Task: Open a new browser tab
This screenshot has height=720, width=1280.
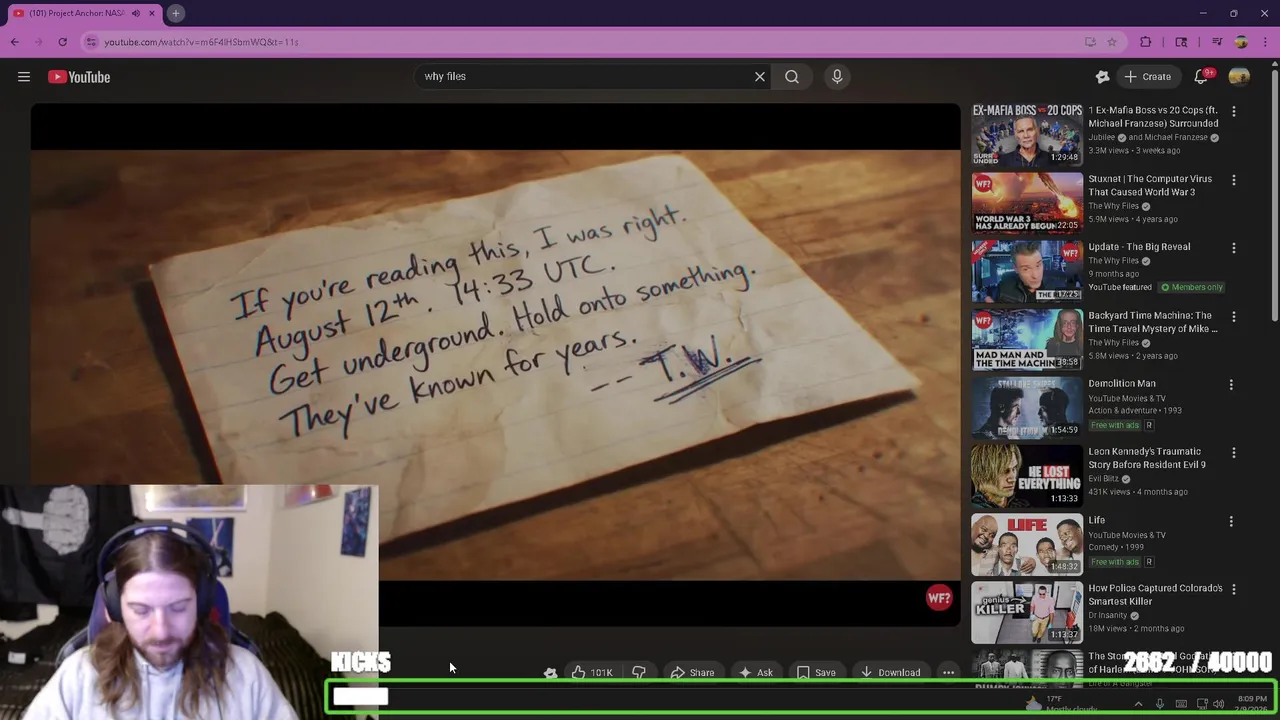Action: tap(175, 13)
